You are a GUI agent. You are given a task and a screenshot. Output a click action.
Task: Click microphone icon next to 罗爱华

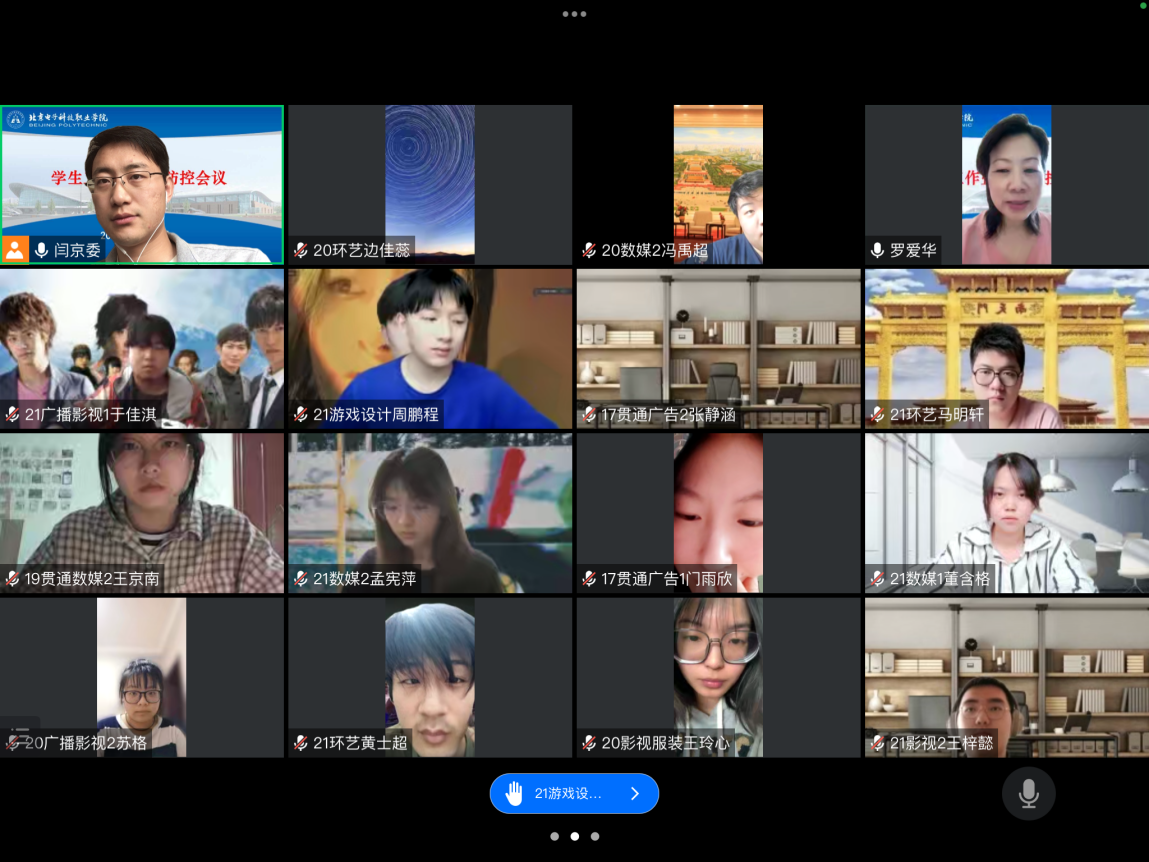point(877,250)
